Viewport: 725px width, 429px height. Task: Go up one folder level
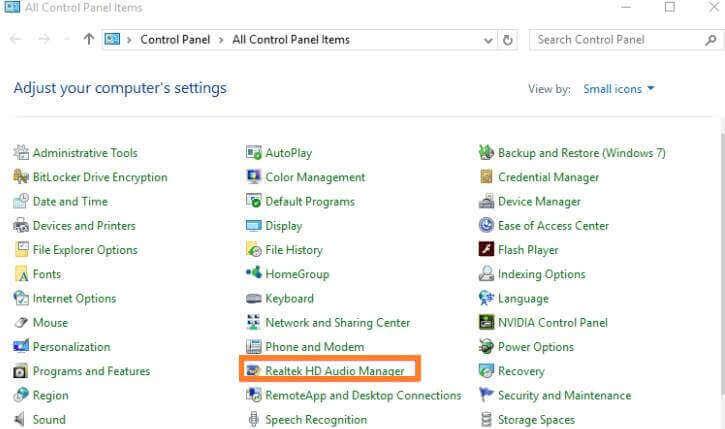88,39
